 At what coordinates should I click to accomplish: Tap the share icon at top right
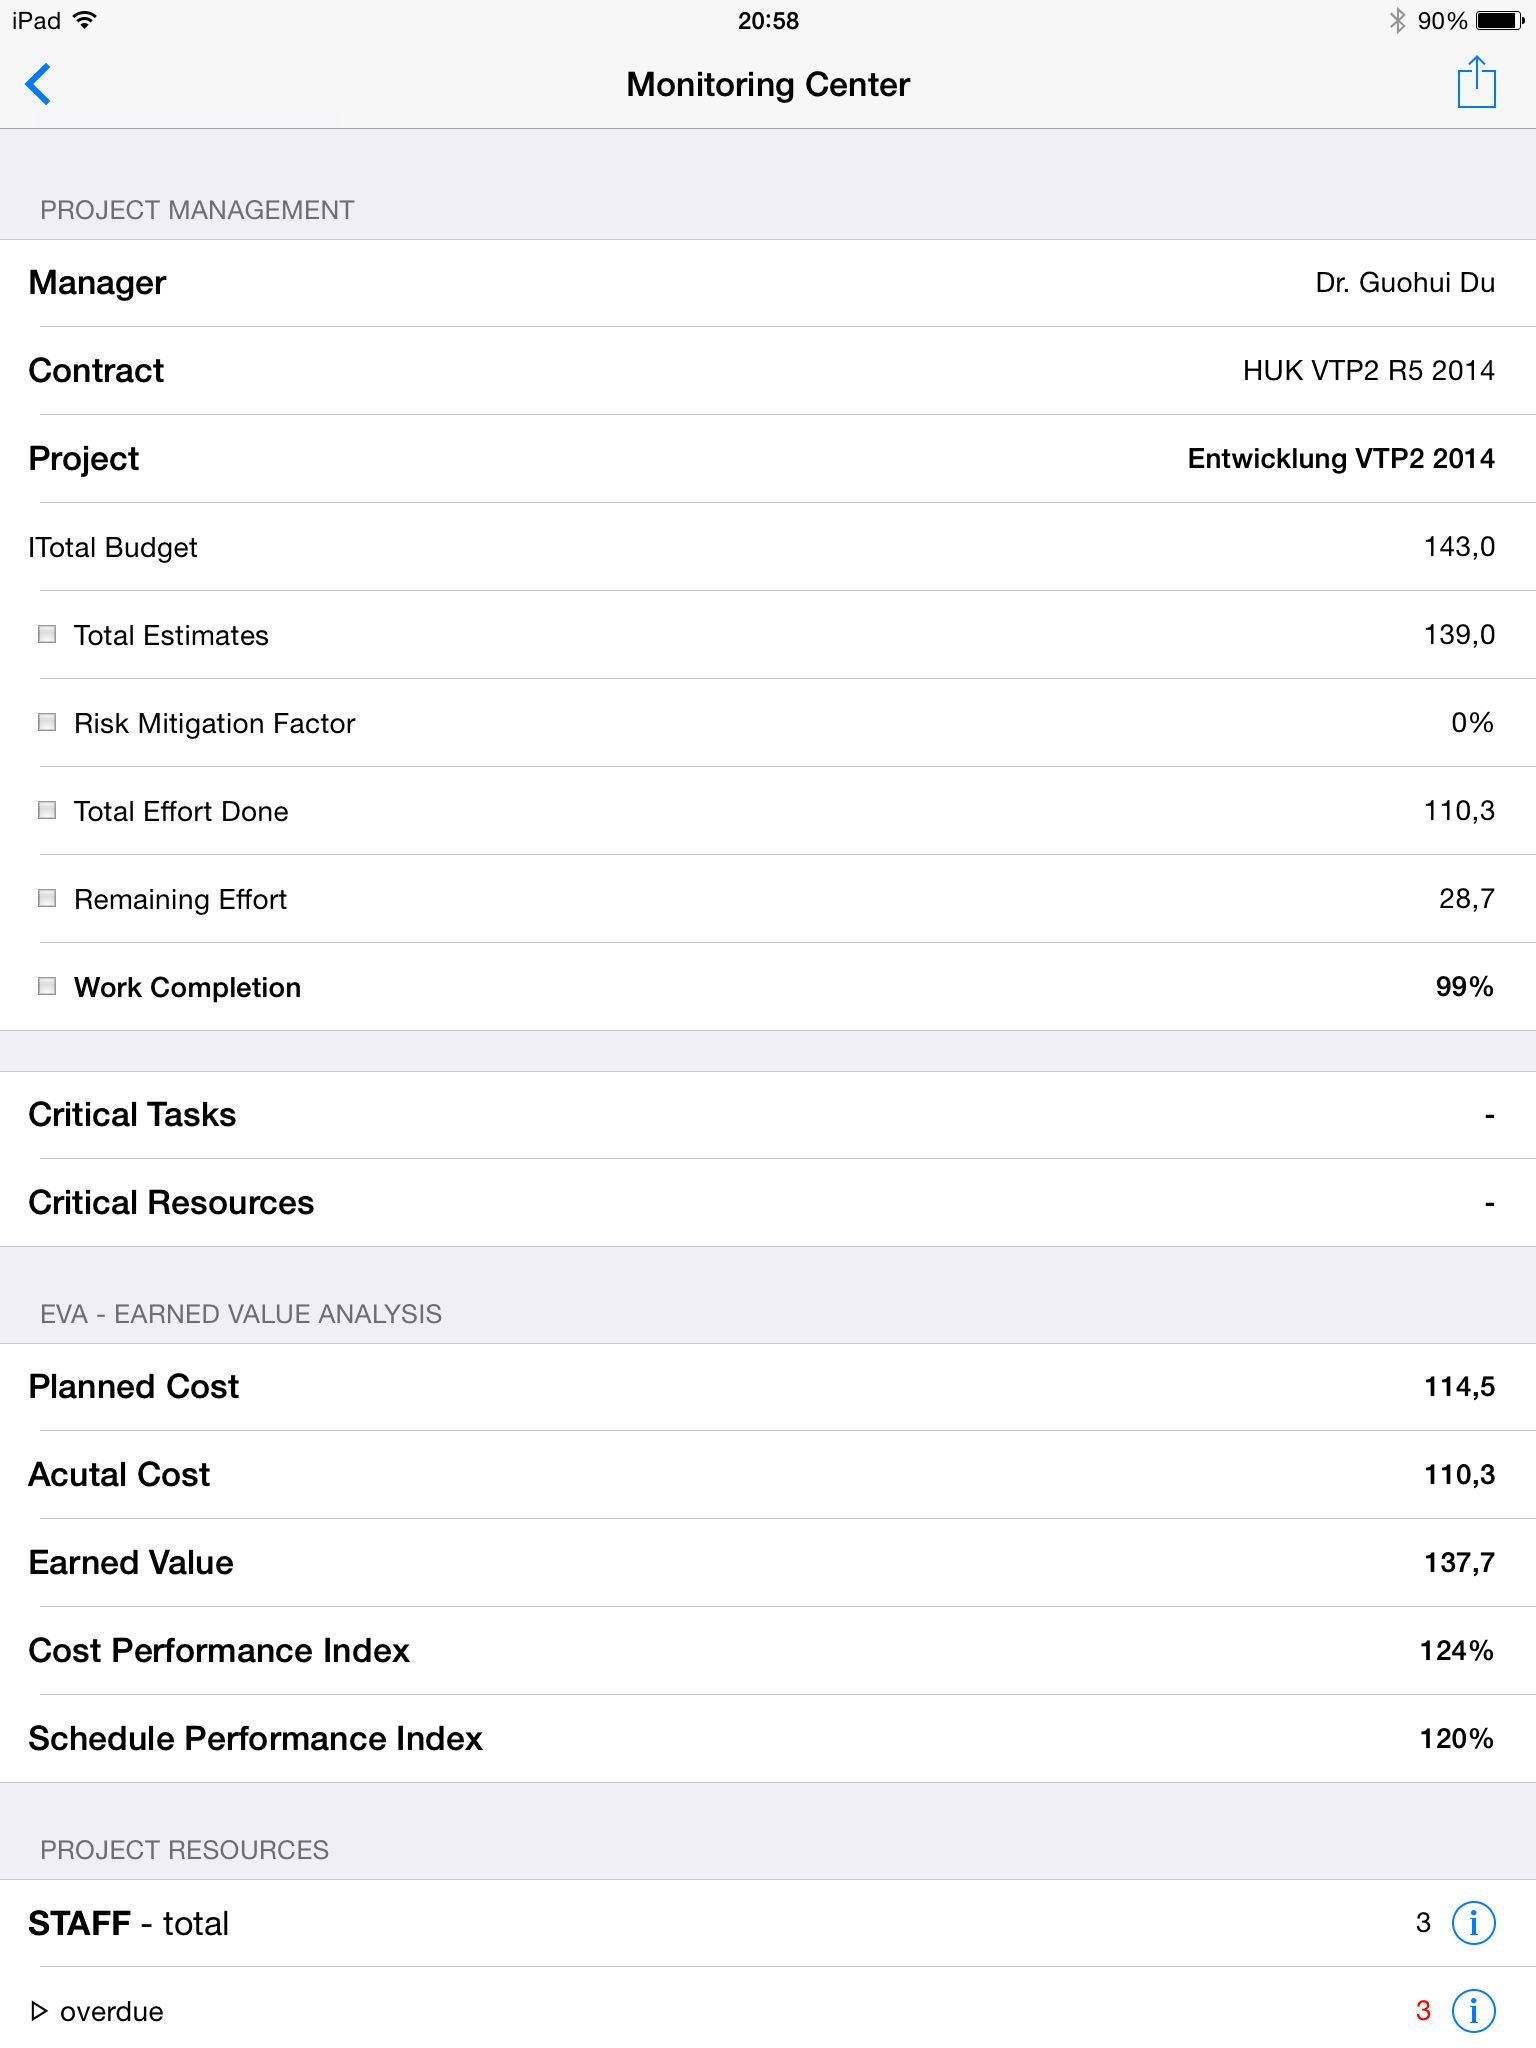1476,82
